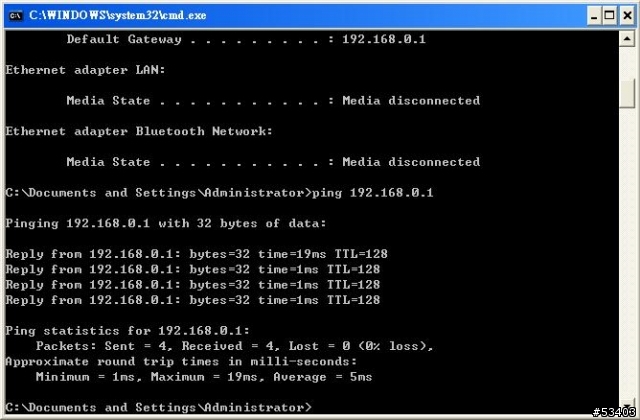The image size is (640, 420).
Task: Click the Default Gateway 192.168.0.1 line
Action: point(246,39)
